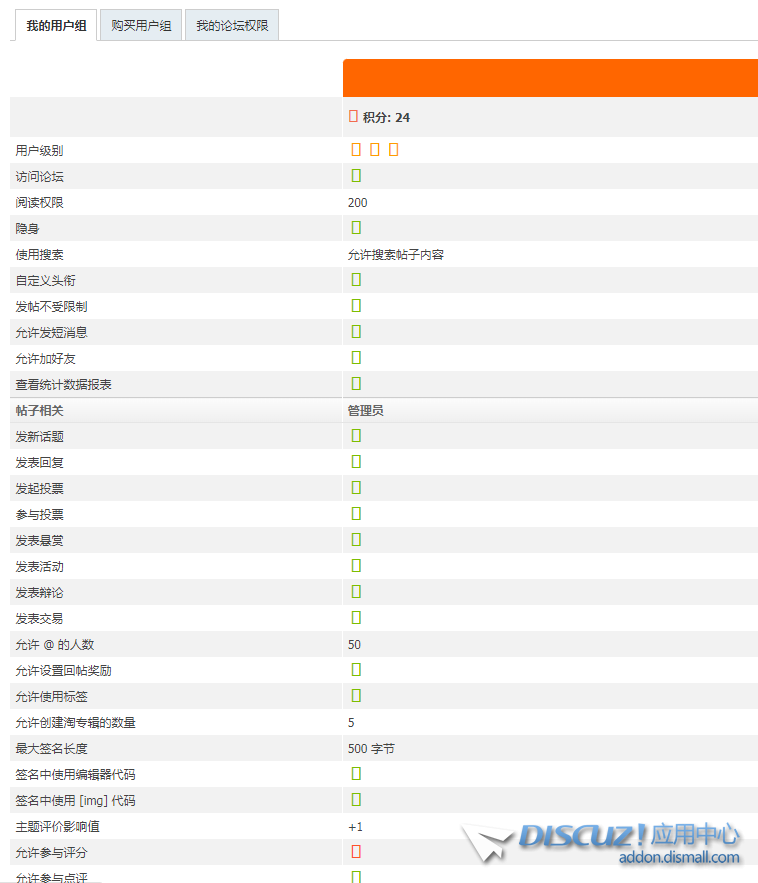Click the status icon in 自定义头衔 row
The image size is (758, 883).
click(x=356, y=279)
